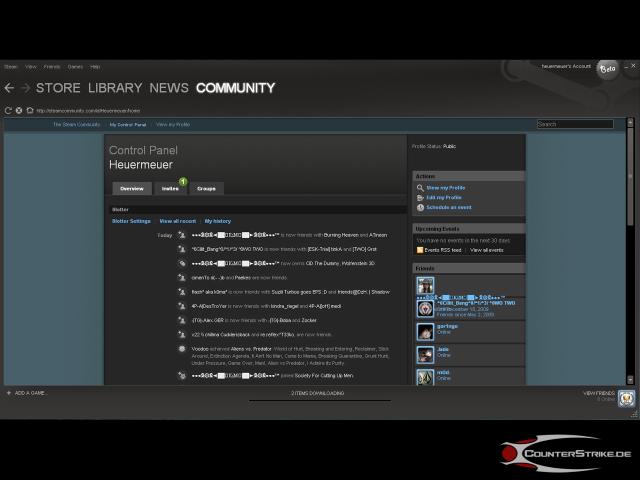Open the Help menu
This screenshot has width=640, height=480.
point(95,67)
